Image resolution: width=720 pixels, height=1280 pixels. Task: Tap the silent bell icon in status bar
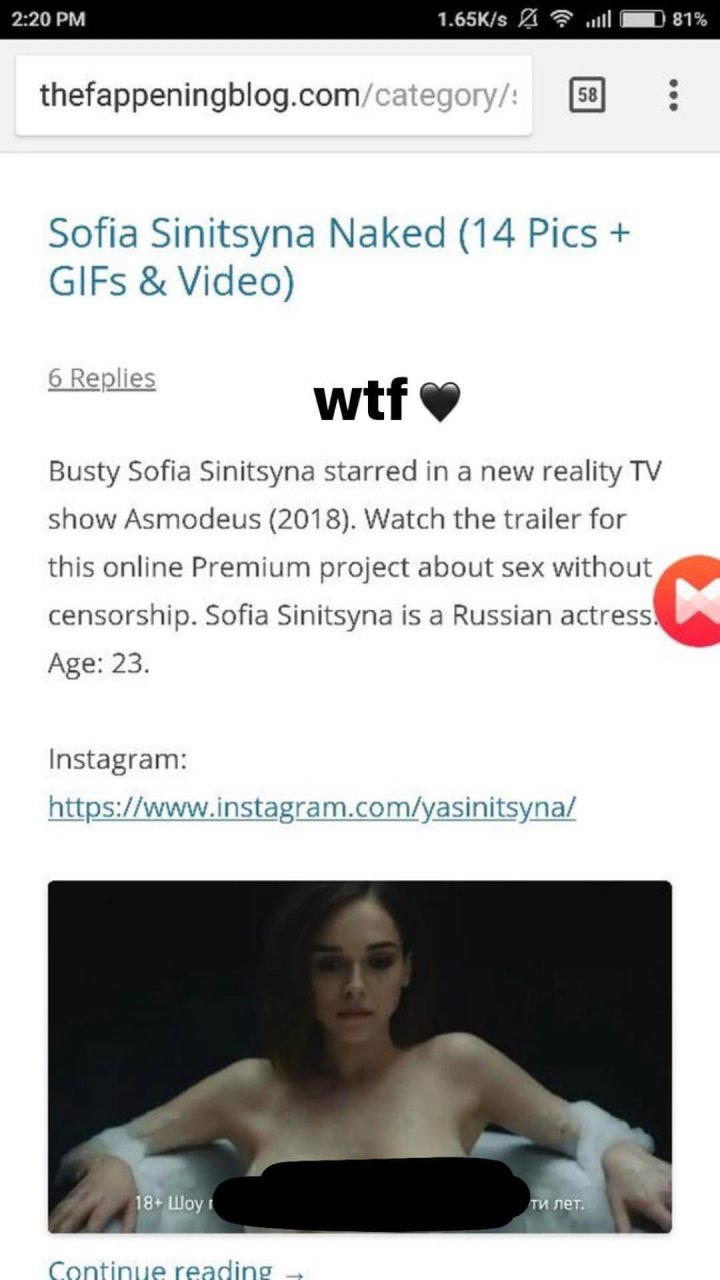coord(532,19)
